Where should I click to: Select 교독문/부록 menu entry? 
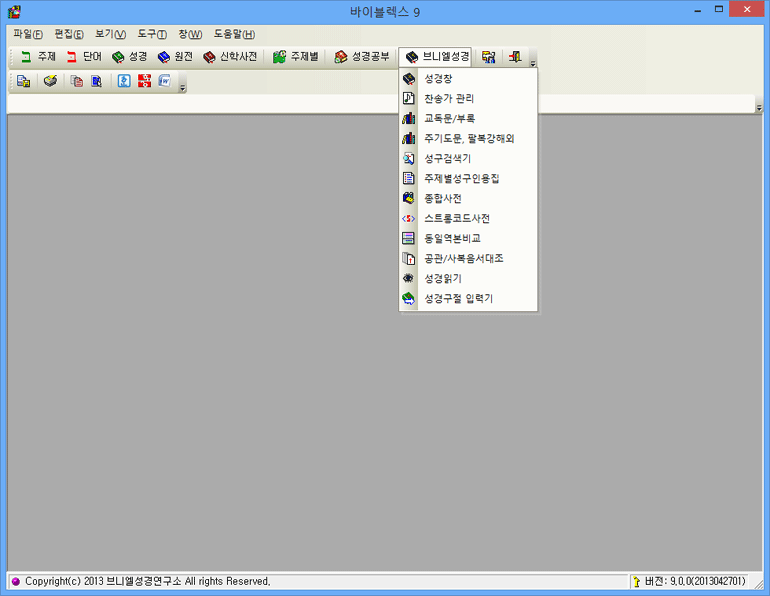pyautogui.click(x=468, y=118)
